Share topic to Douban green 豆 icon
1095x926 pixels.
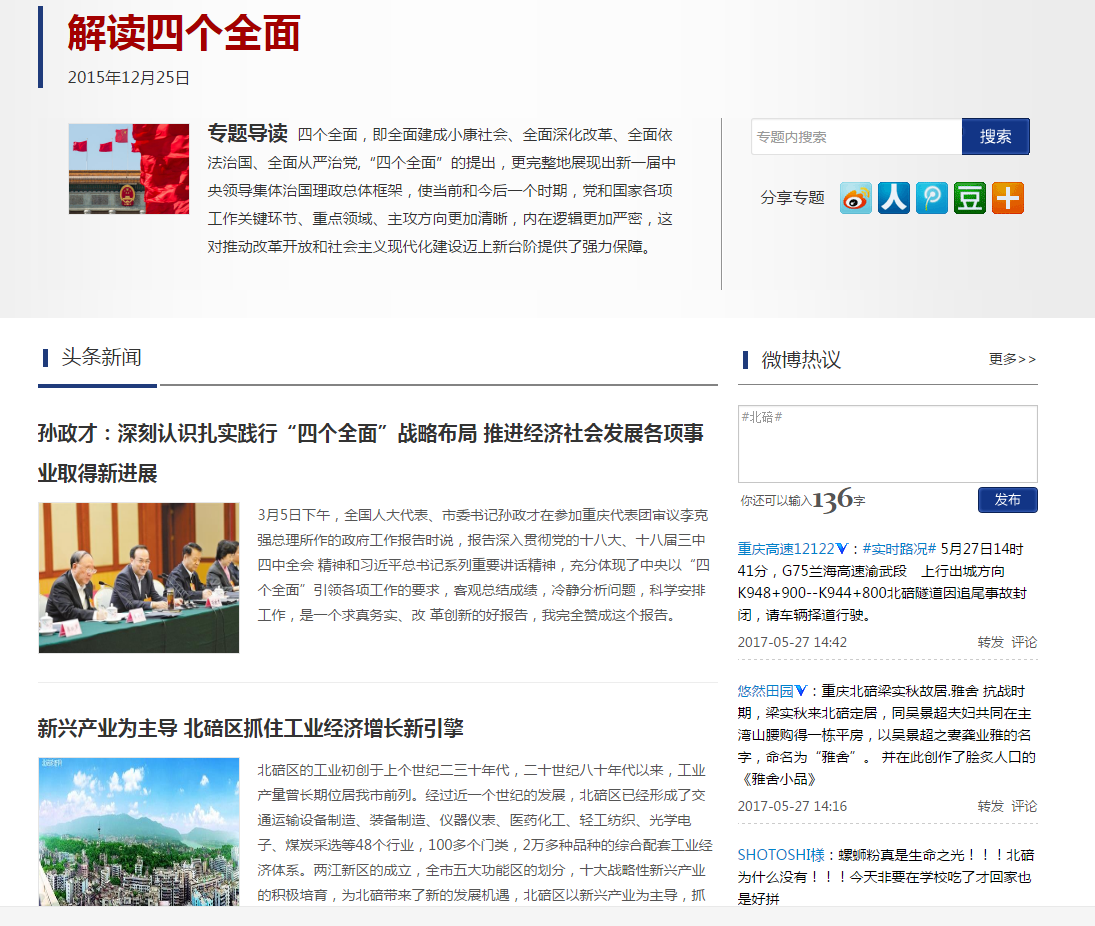coord(969,198)
